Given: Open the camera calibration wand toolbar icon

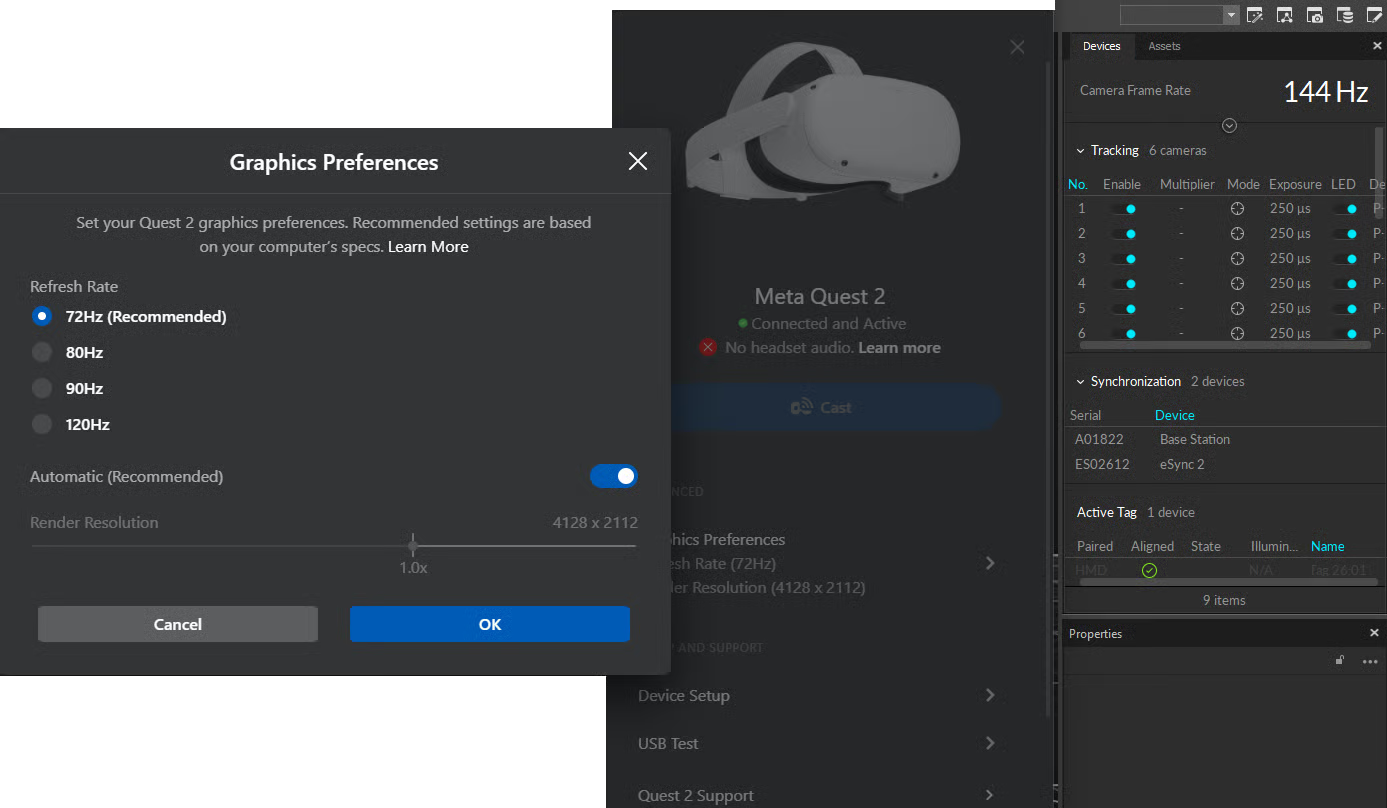Looking at the screenshot, I should (1255, 15).
